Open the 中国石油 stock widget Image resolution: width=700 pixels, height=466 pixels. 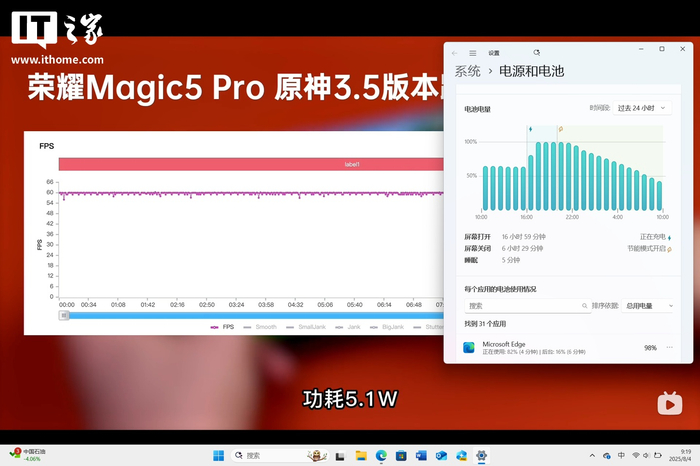[x=28, y=455]
